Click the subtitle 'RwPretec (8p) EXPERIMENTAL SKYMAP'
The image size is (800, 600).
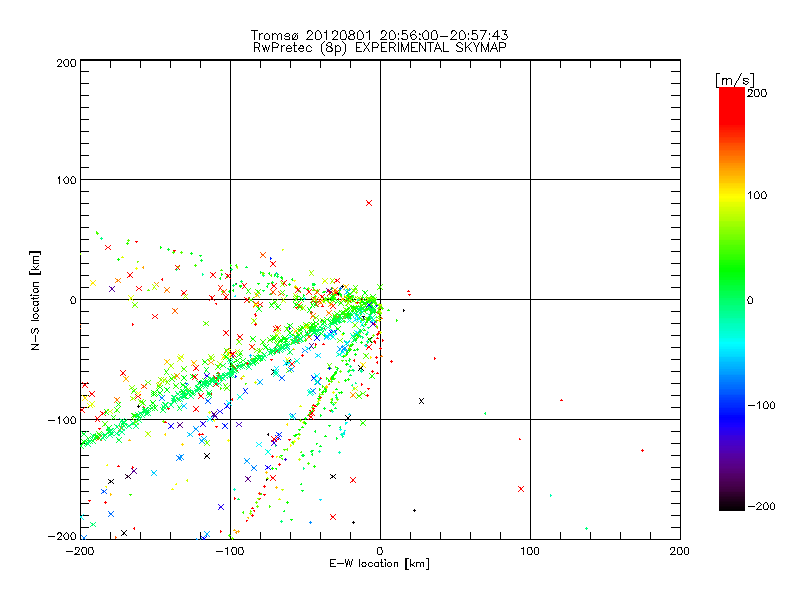[379, 47]
